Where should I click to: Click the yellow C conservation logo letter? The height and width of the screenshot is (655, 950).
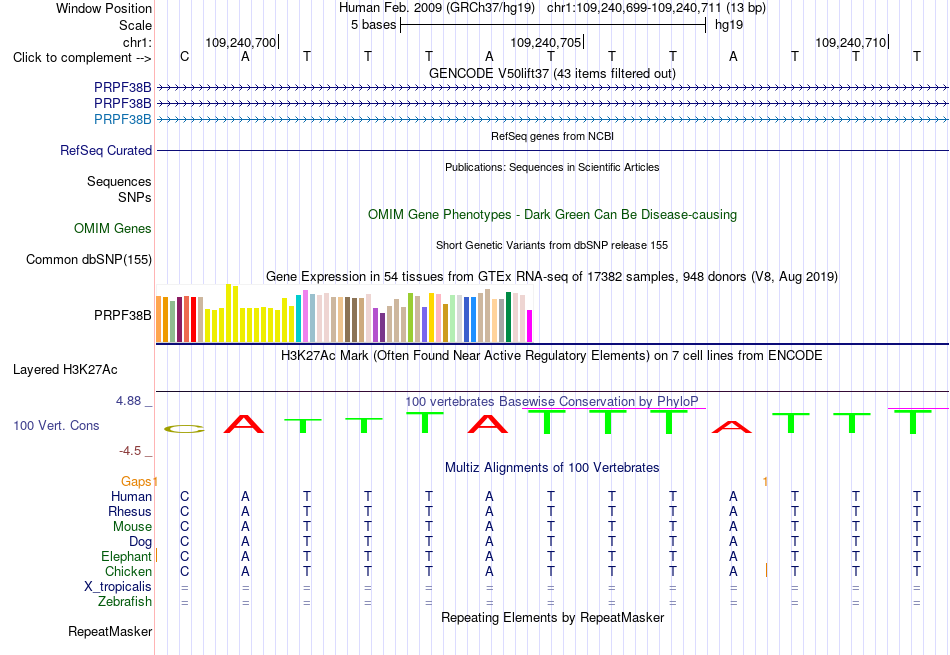tap(184, 429)
